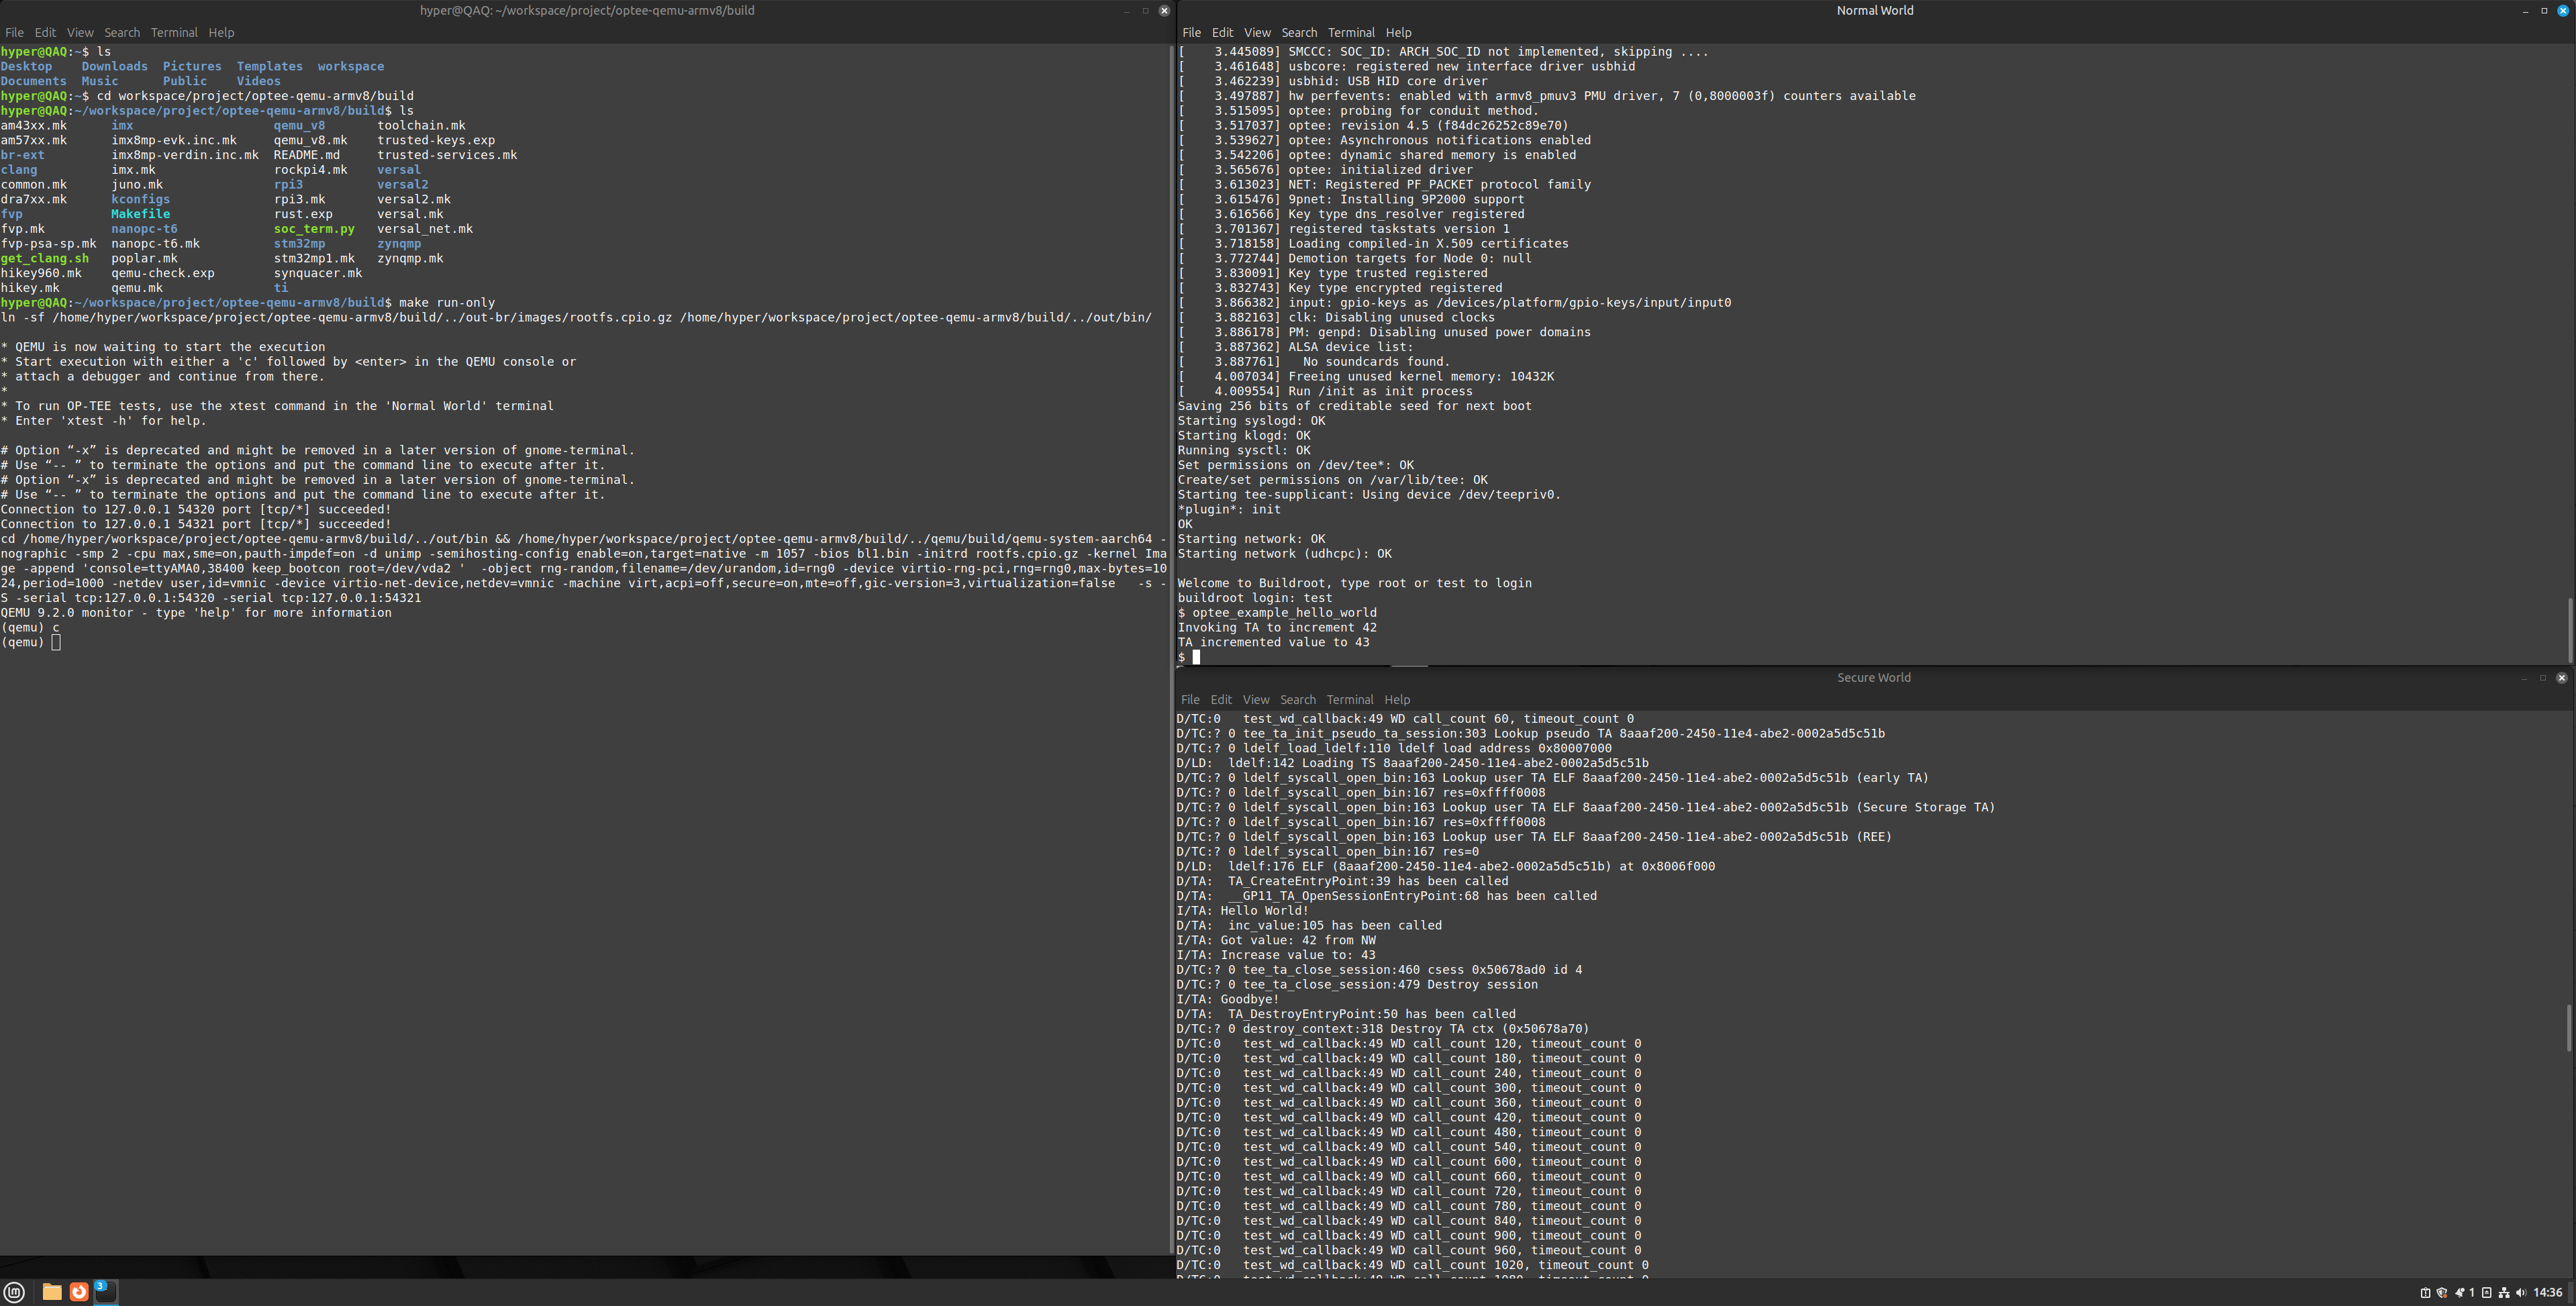The width and height of the screenshot is (2576, 1306).
Task: Open the Linux Mint start menu
Action: (x=14, y=1292)
